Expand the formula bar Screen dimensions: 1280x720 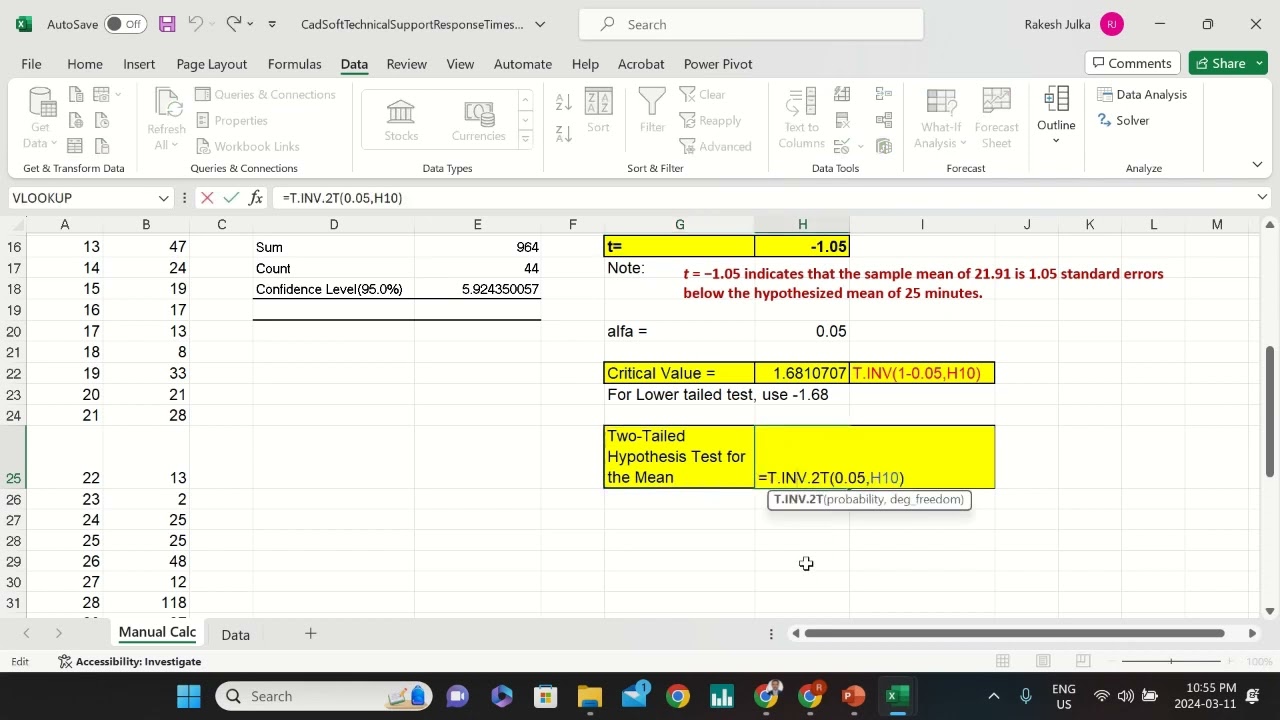(1262, 198)
